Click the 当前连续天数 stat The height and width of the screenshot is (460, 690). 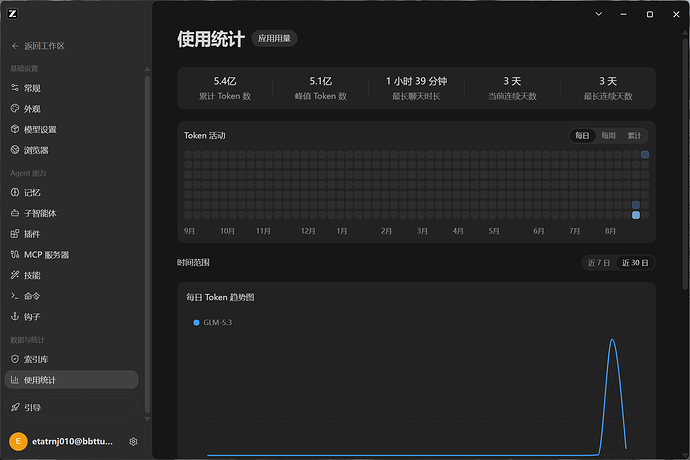tap(512, 88)
